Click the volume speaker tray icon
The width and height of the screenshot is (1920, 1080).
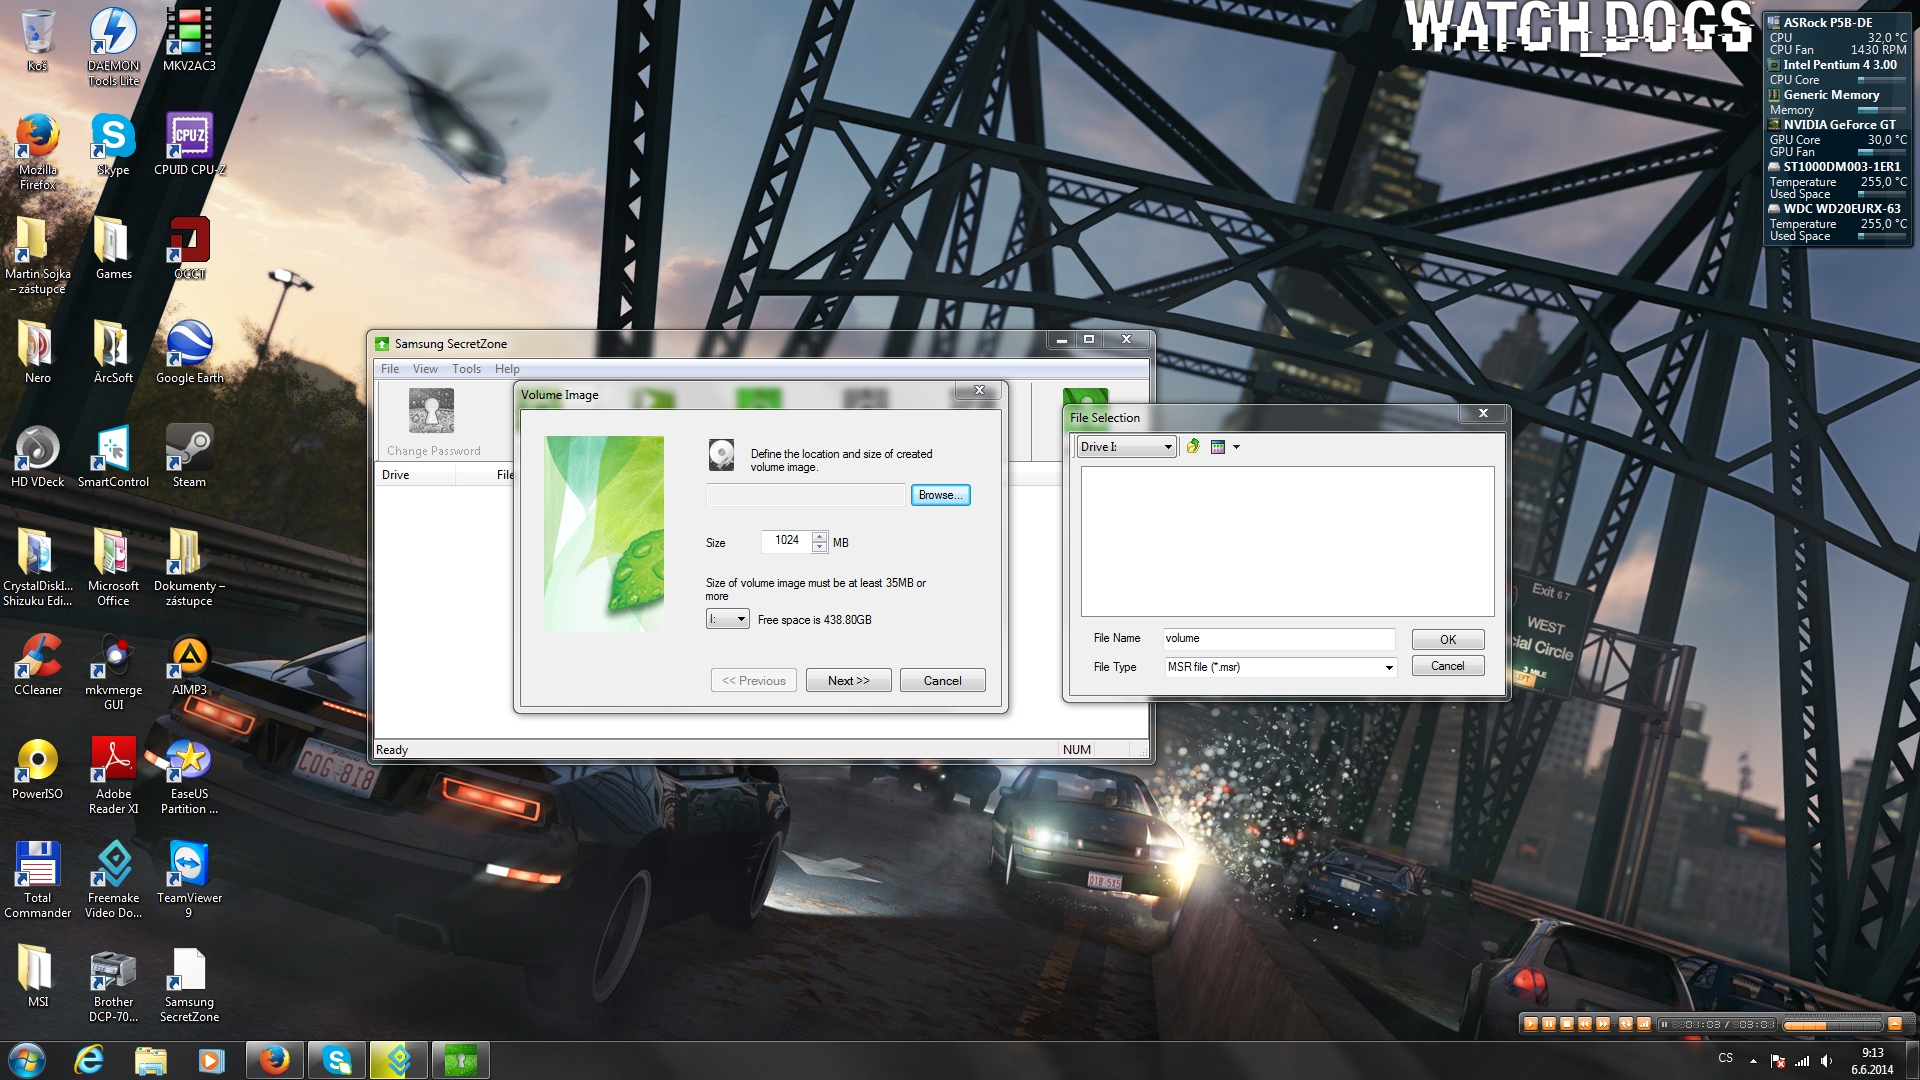1826,1061
